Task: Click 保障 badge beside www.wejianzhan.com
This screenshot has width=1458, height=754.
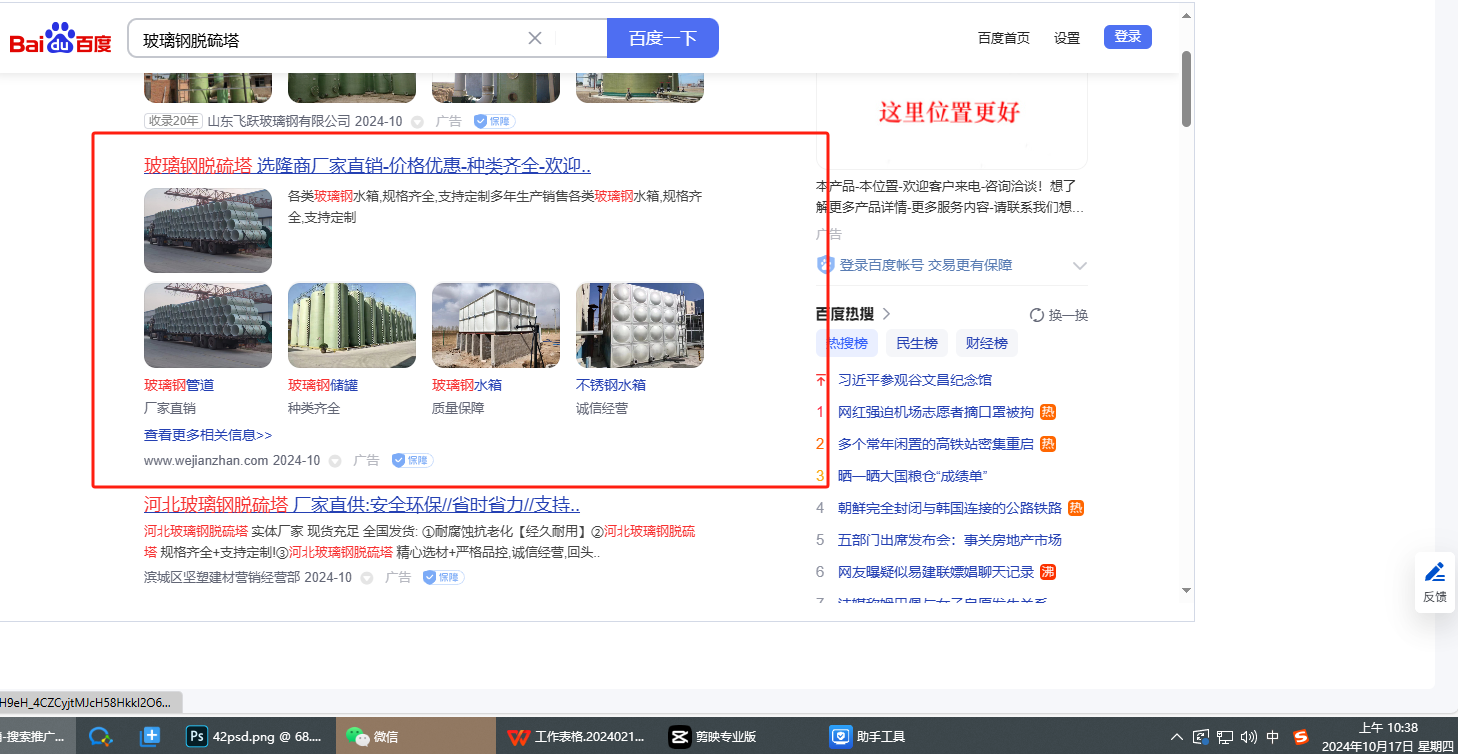Action: pos(412,461)
